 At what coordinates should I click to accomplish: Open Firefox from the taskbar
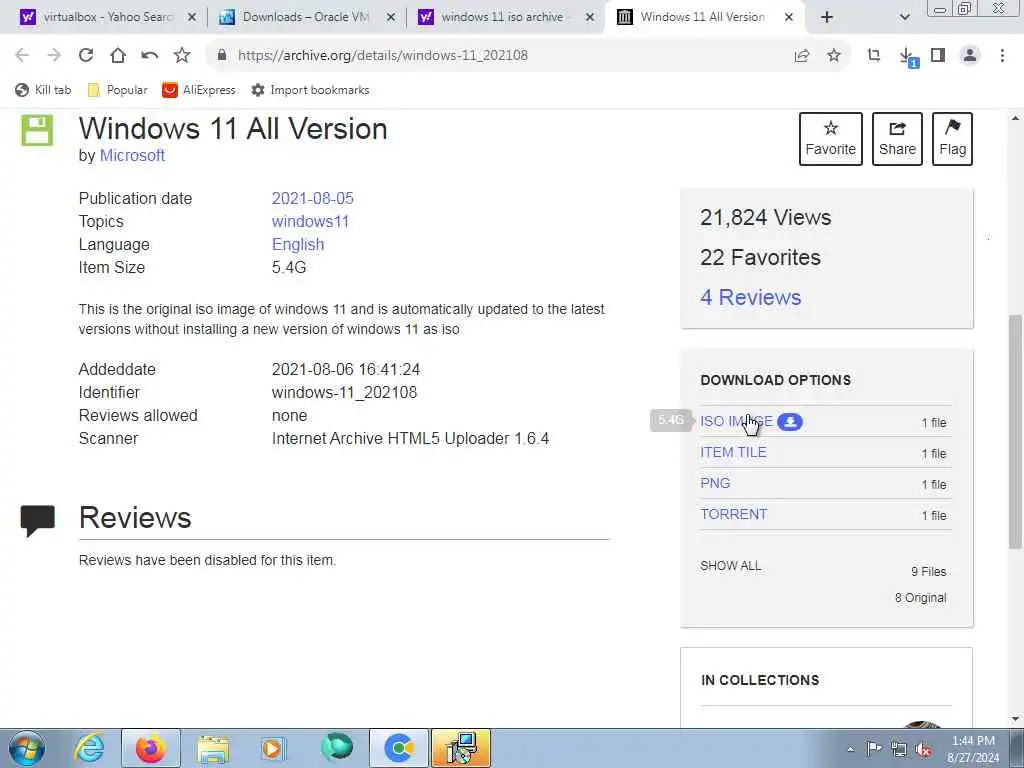pos(150,748)
